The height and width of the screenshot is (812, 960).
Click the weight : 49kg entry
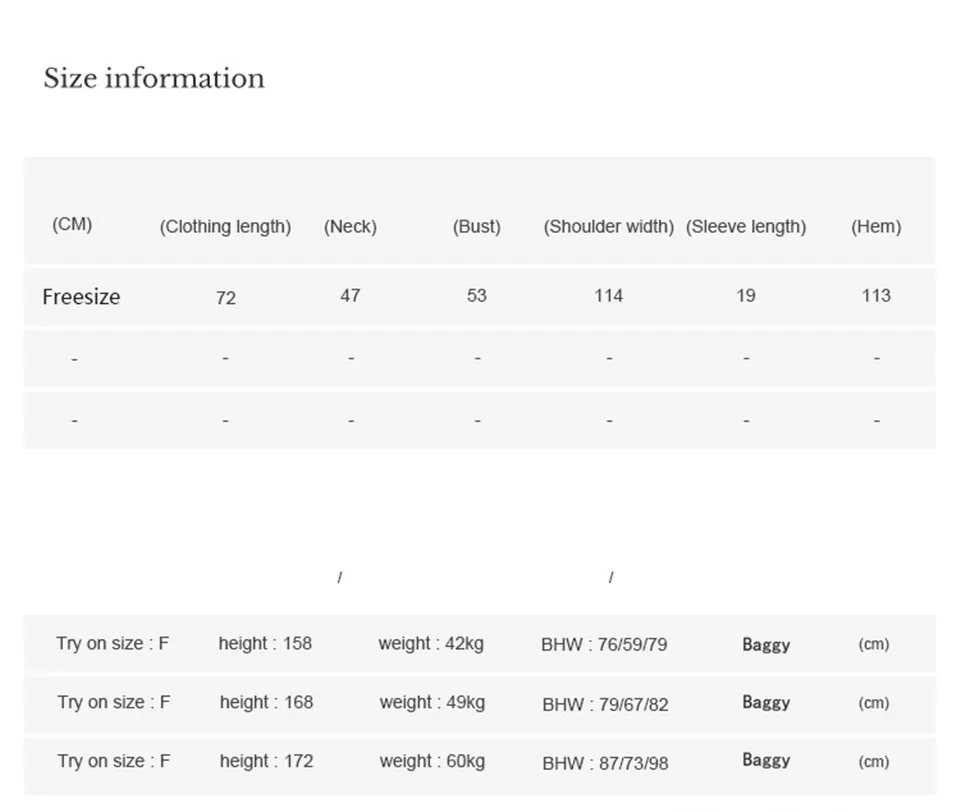click(432, 702)
